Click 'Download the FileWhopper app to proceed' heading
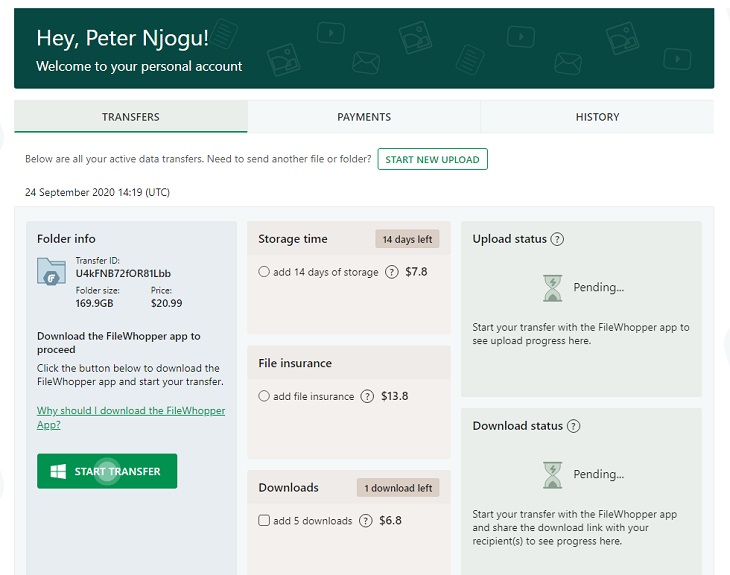 (119, 343)
